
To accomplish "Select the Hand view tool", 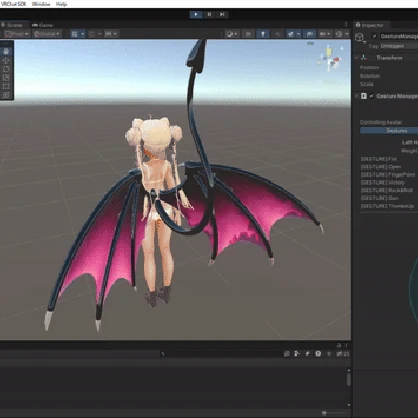I will coord(6,51).
